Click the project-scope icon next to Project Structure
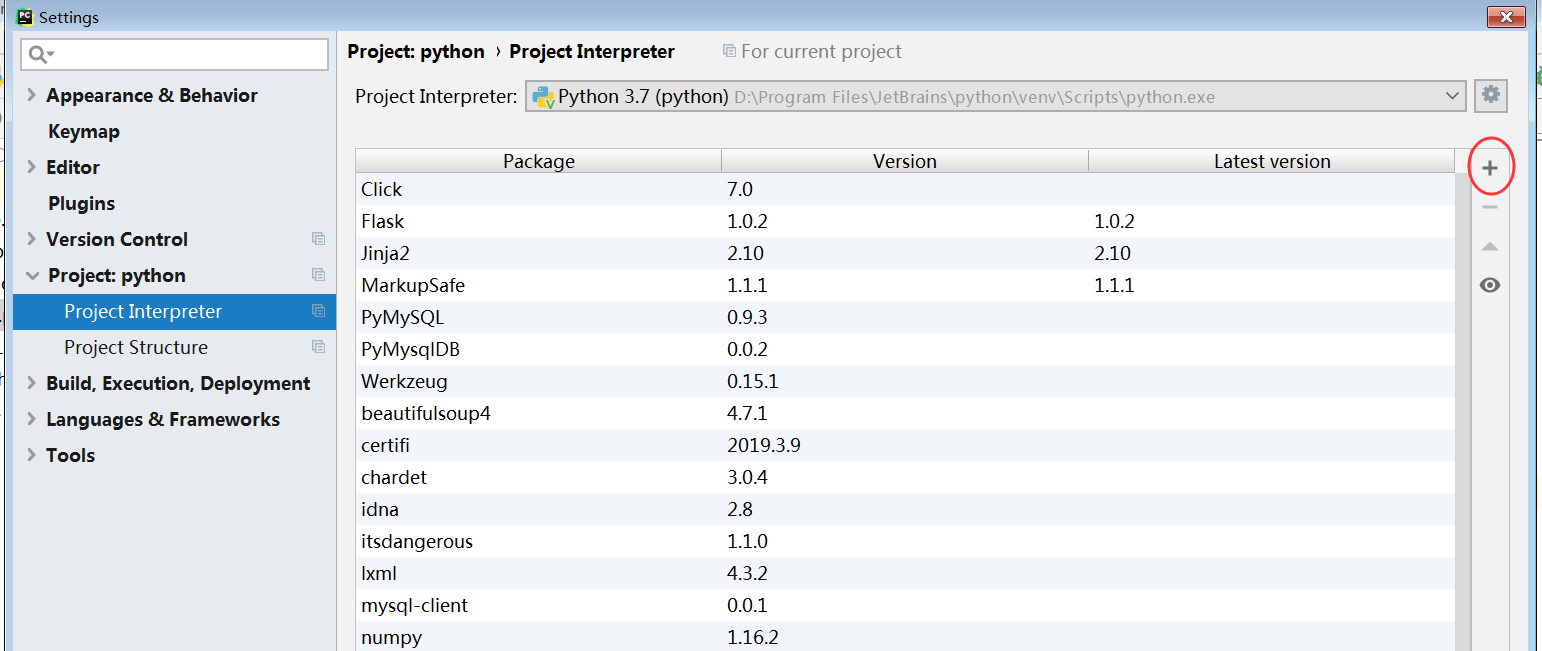 318,347
